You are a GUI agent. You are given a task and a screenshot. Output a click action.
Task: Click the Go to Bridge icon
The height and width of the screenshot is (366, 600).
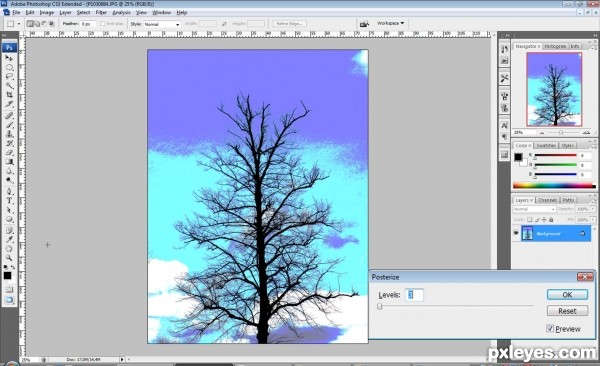364,24
